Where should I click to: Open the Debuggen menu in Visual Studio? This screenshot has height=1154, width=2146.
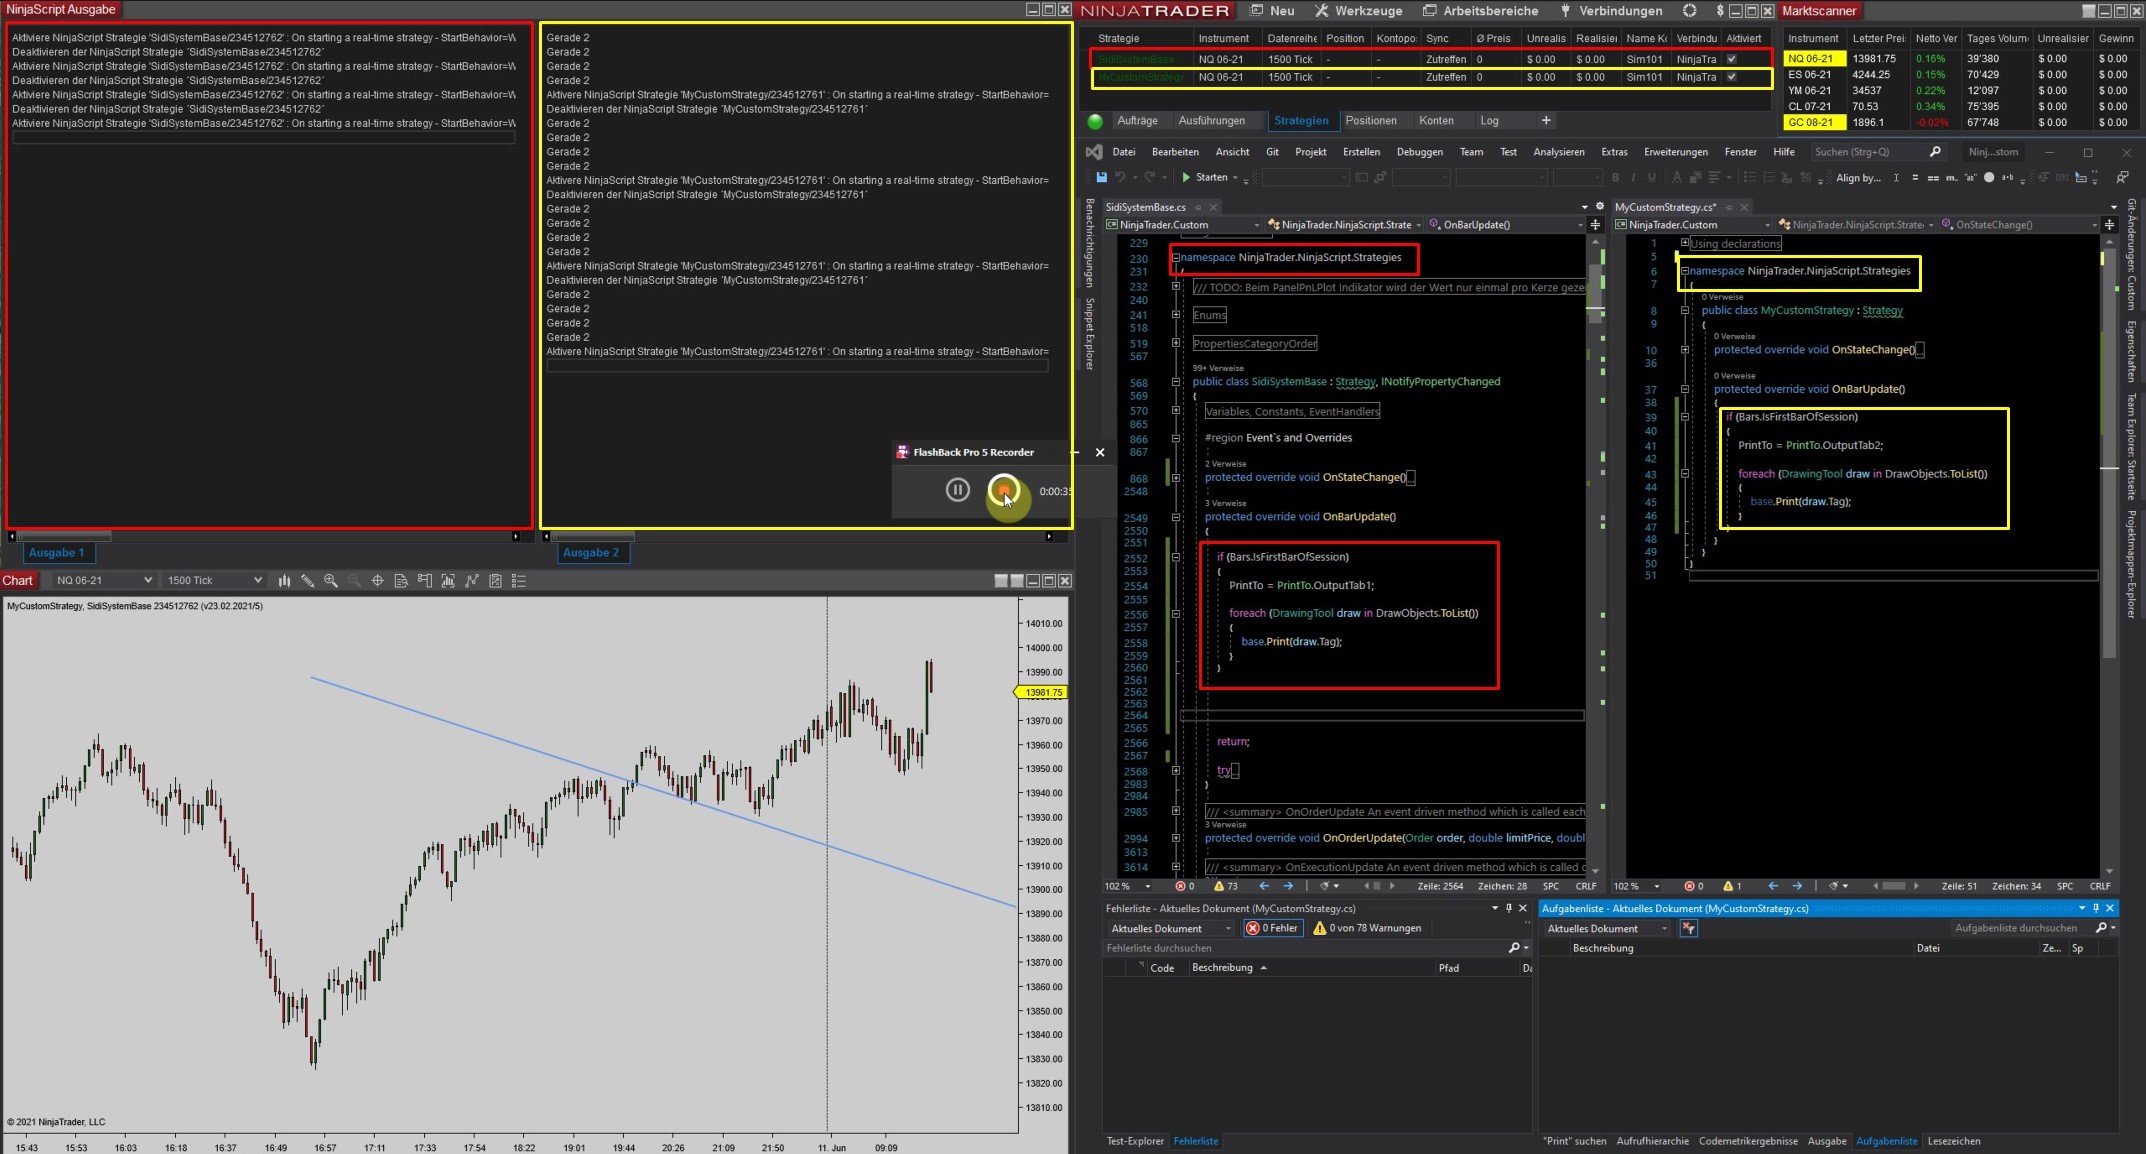point(1419,152)
